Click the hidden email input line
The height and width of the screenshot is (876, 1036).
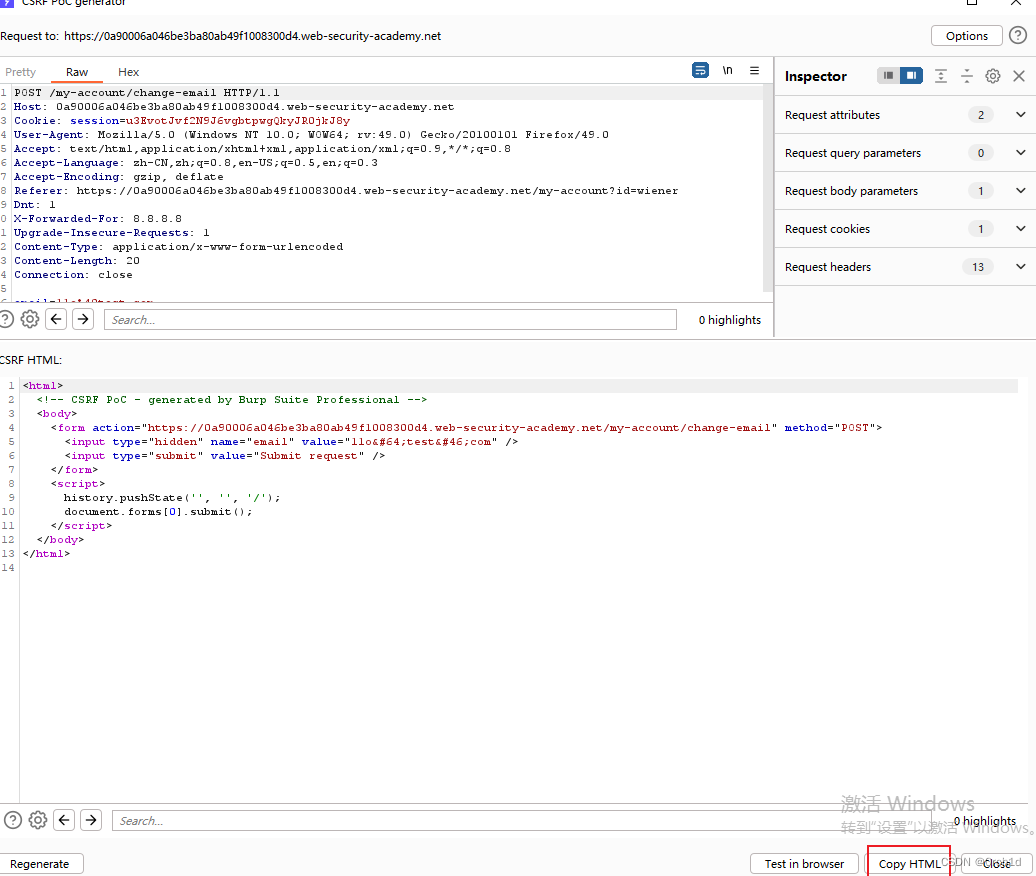(291, 441)
